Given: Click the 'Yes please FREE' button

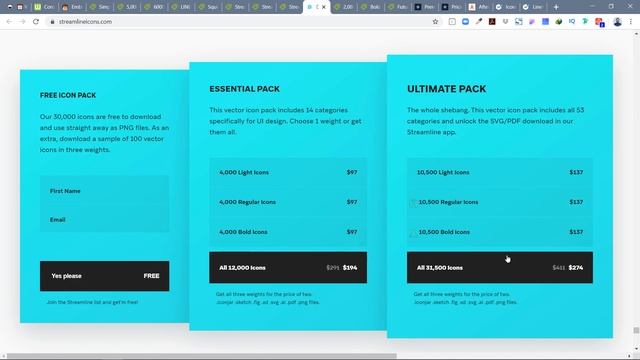Looking at the screenshot, I should point(104,276).
